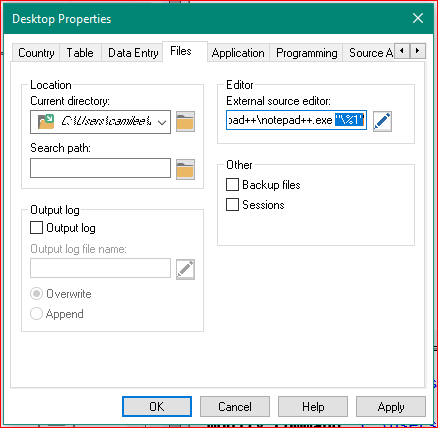Enable the Output log checkbox
This screenshot has height=428, width=438.
pyautogui.click(x=36, y=228)
